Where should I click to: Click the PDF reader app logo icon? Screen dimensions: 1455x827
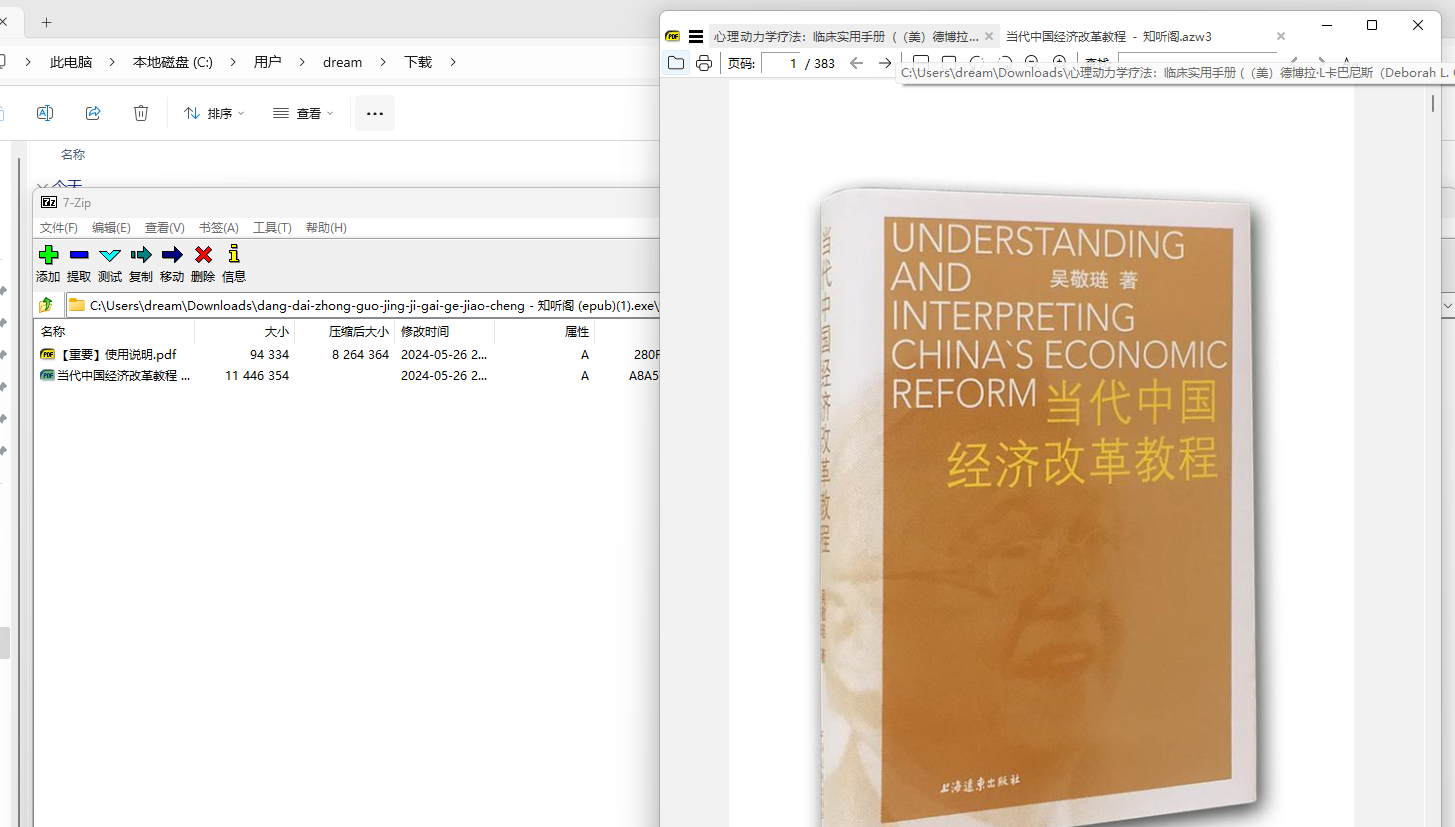673,36
